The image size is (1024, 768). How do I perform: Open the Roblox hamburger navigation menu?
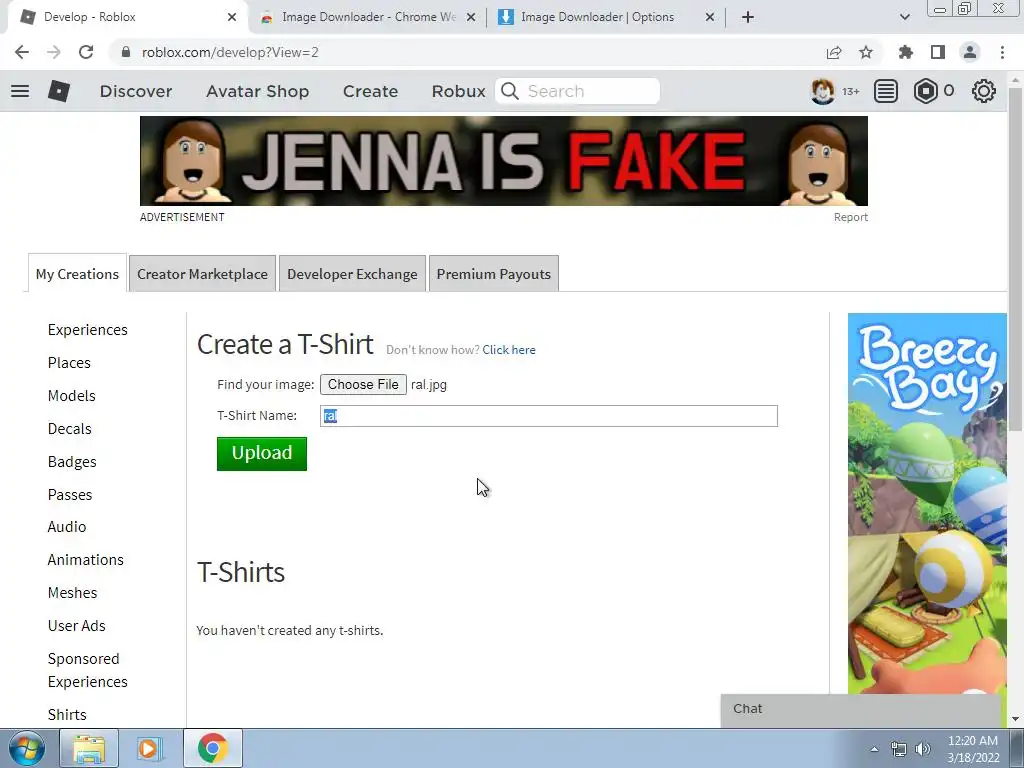[20, 91]
